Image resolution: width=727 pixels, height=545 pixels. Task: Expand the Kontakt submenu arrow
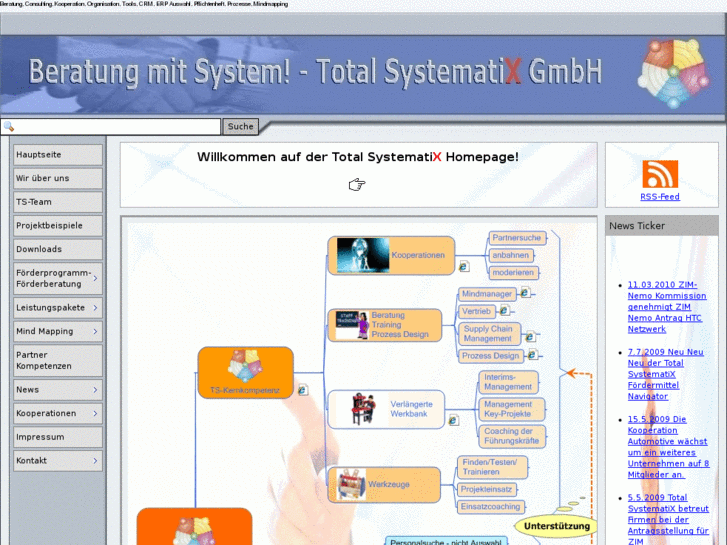[95, 461]
